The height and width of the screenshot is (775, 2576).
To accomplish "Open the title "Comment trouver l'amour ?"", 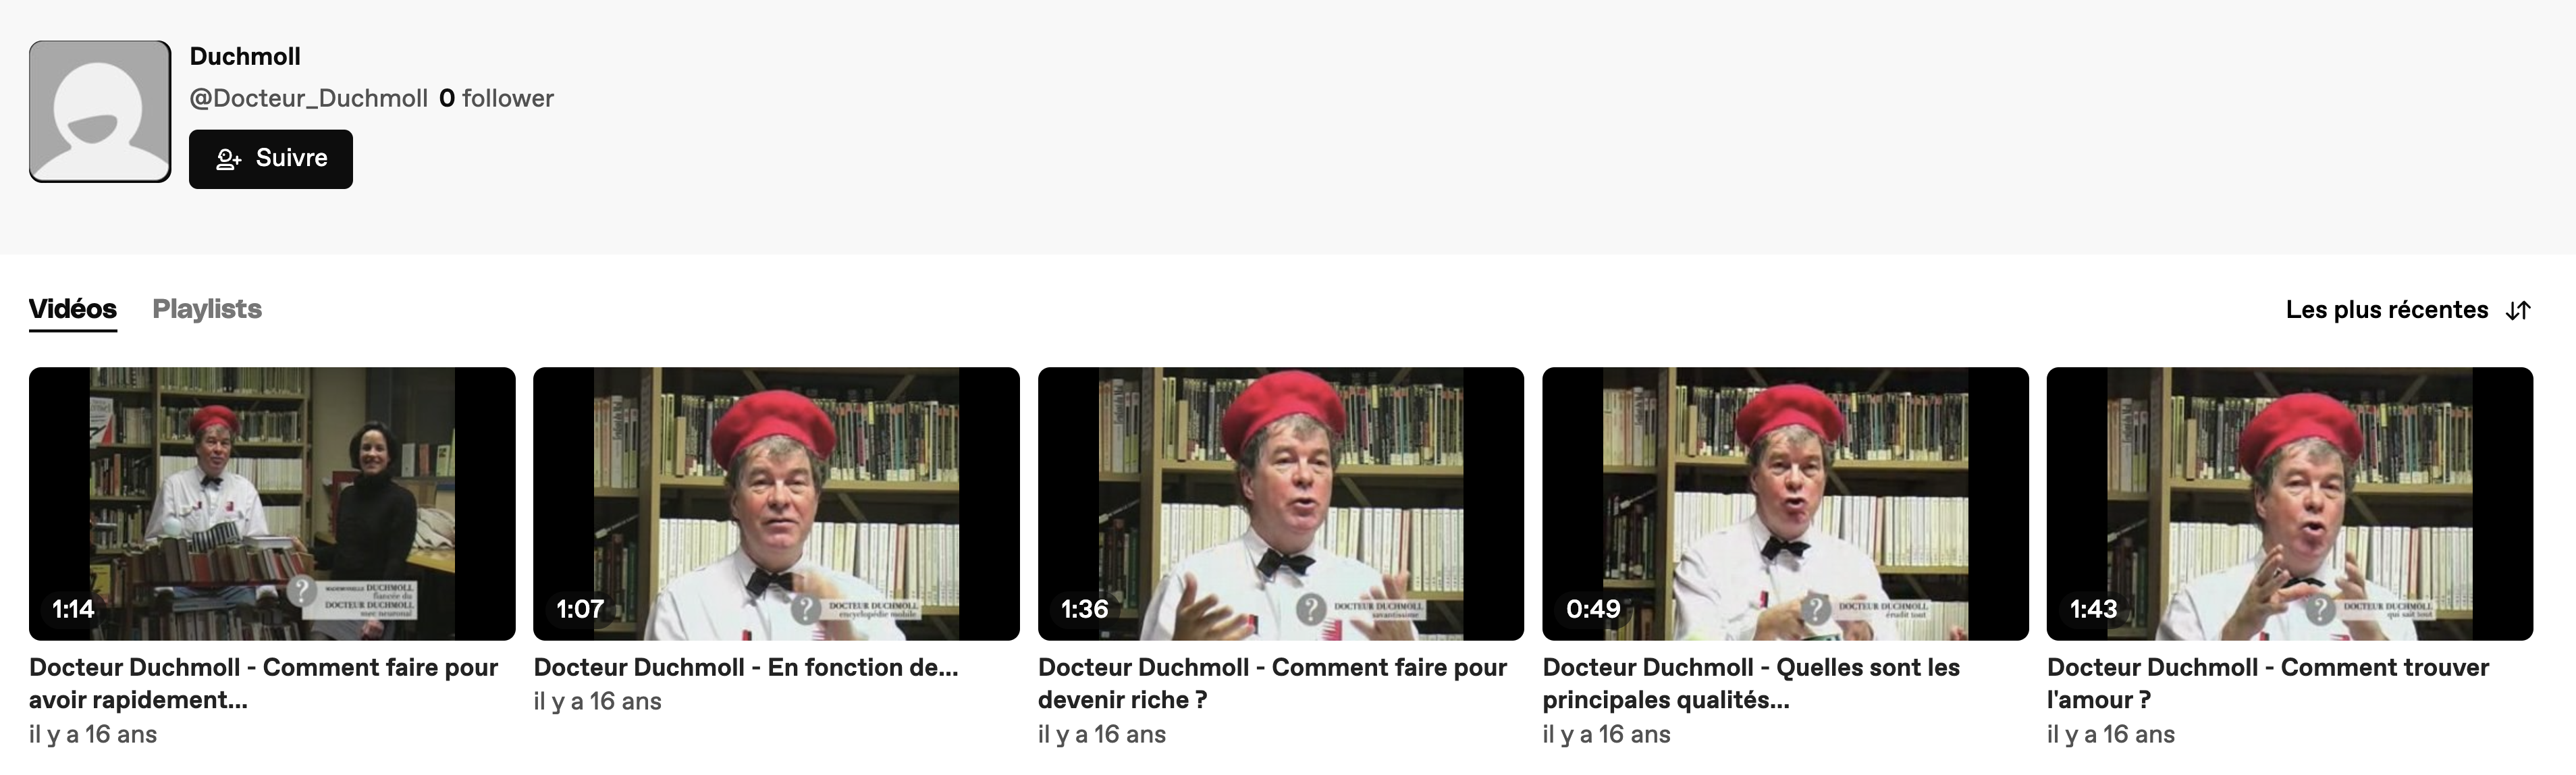I will (x=2268, y=684).
